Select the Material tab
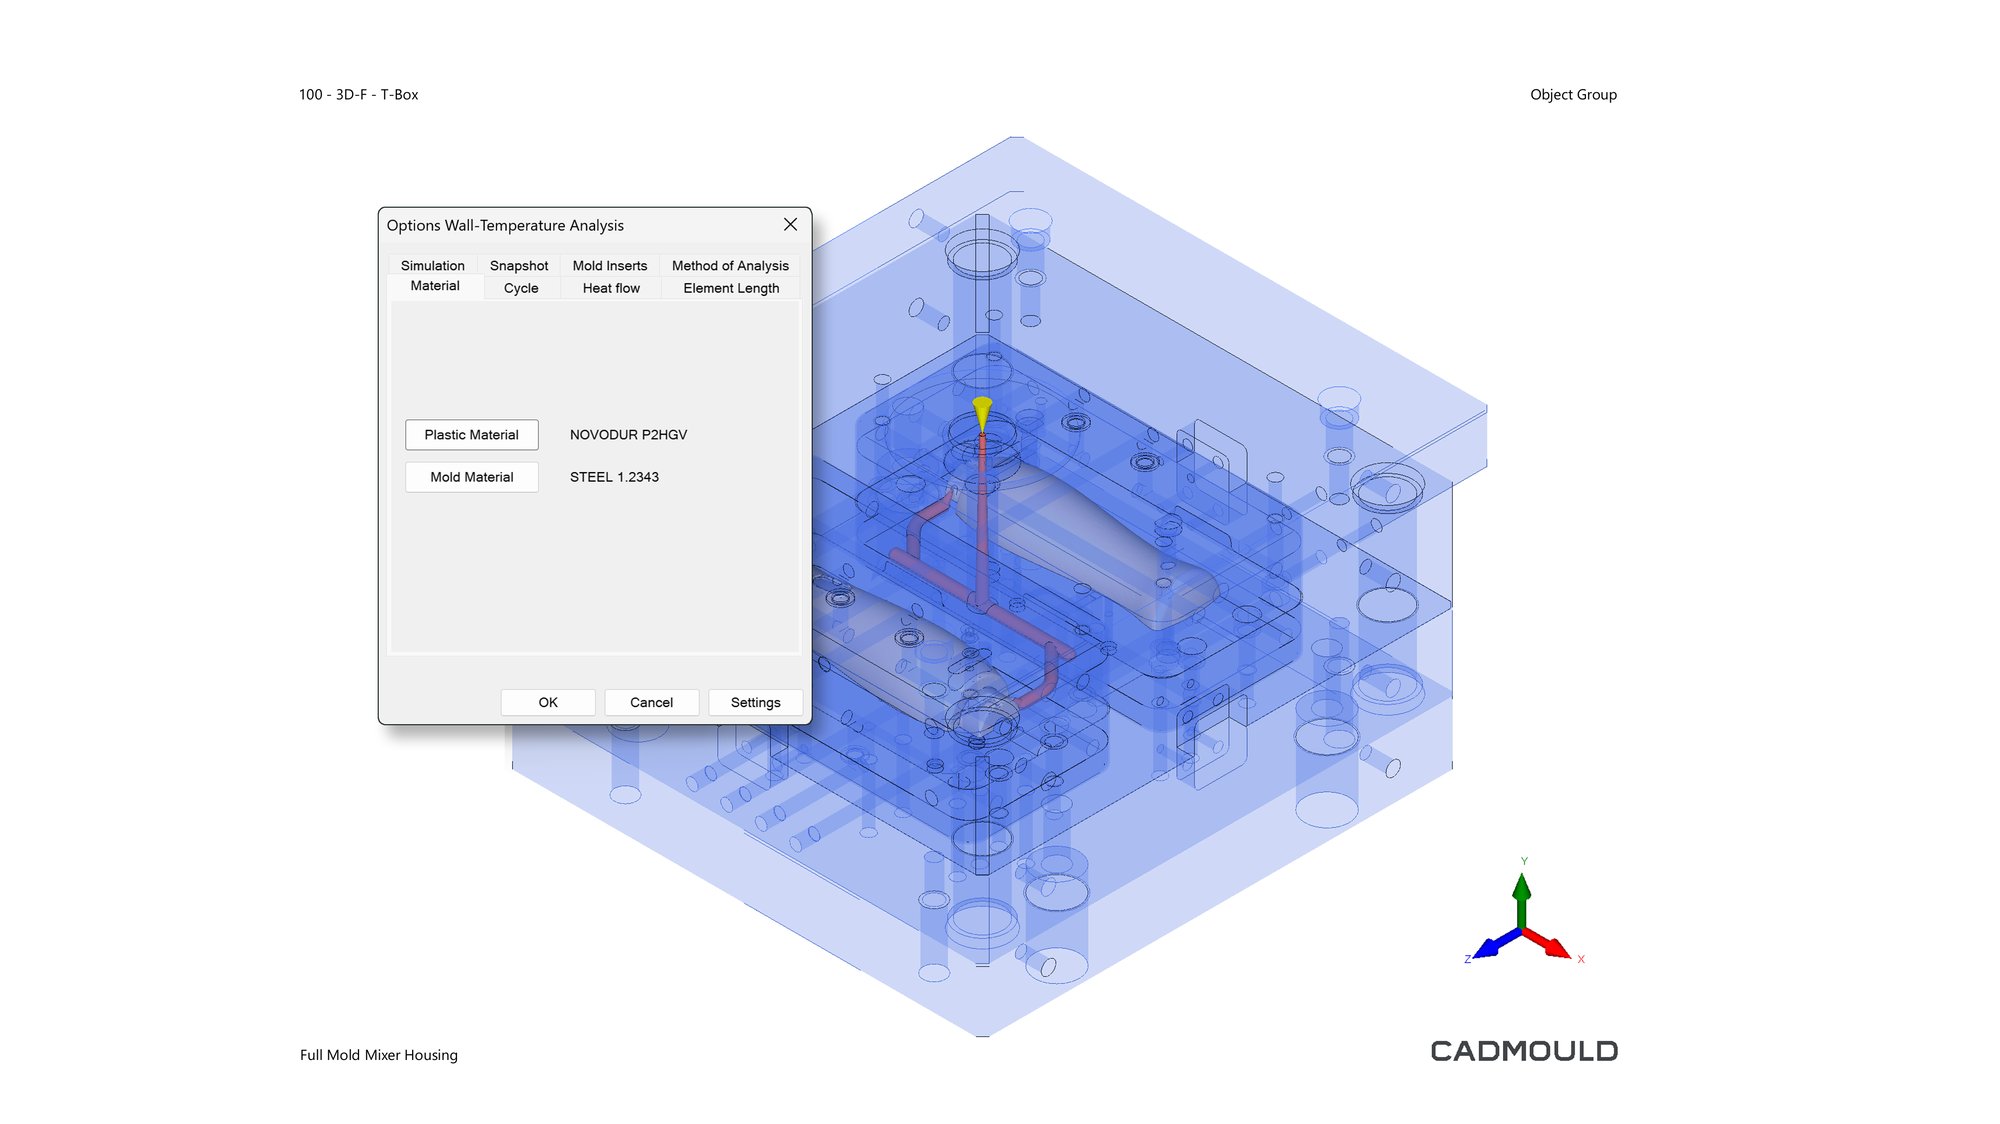The width and height of the screenshot is (2000, 1124). tap(434, 286)
